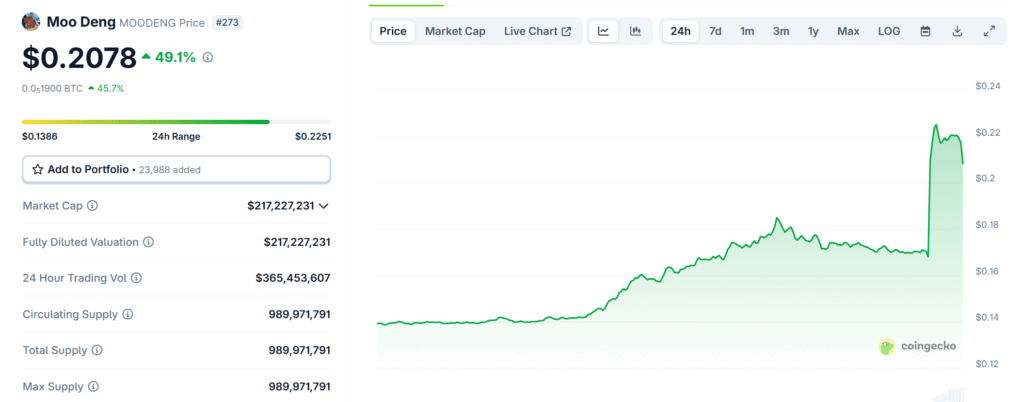Switch to the line chart view icon
The width and height of the screenshot is (1024, 402).
coord(603,31)
